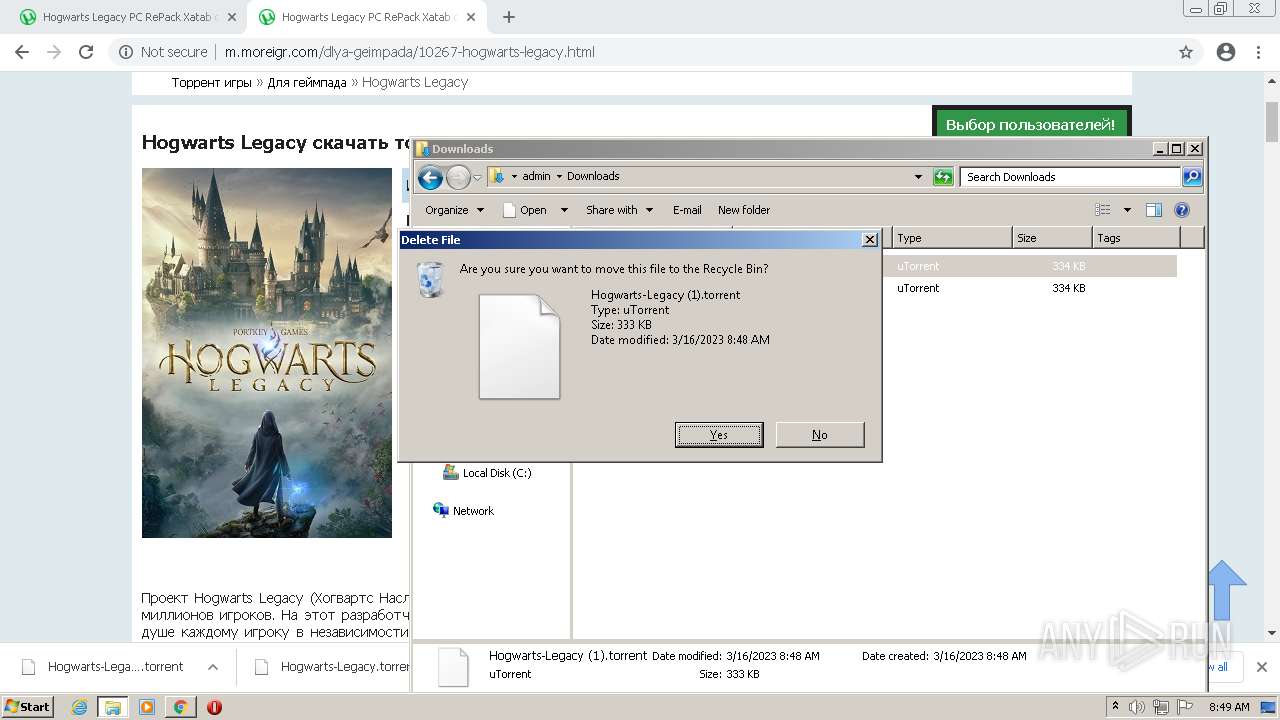This screenshot has width=1280, height=720.
Task: Click the browser address bar URL
Action: point(409,52)
